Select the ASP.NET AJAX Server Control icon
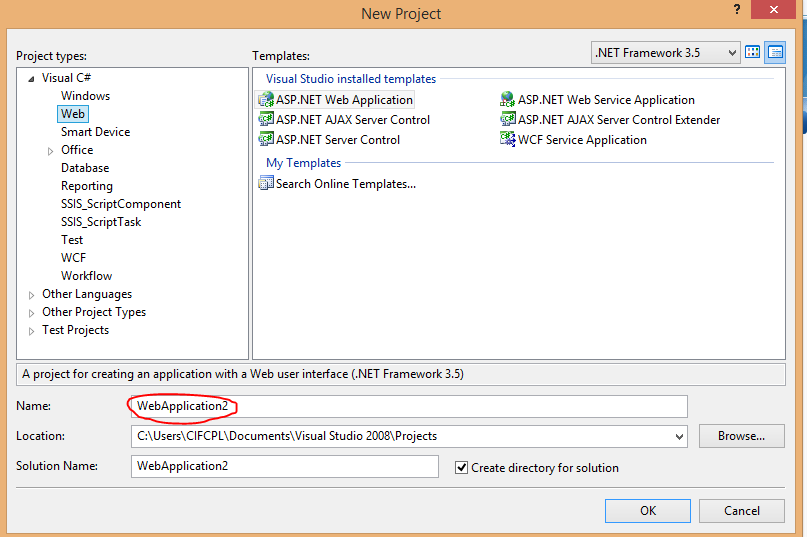The image size is (807, 537). (x=266, y=120)
